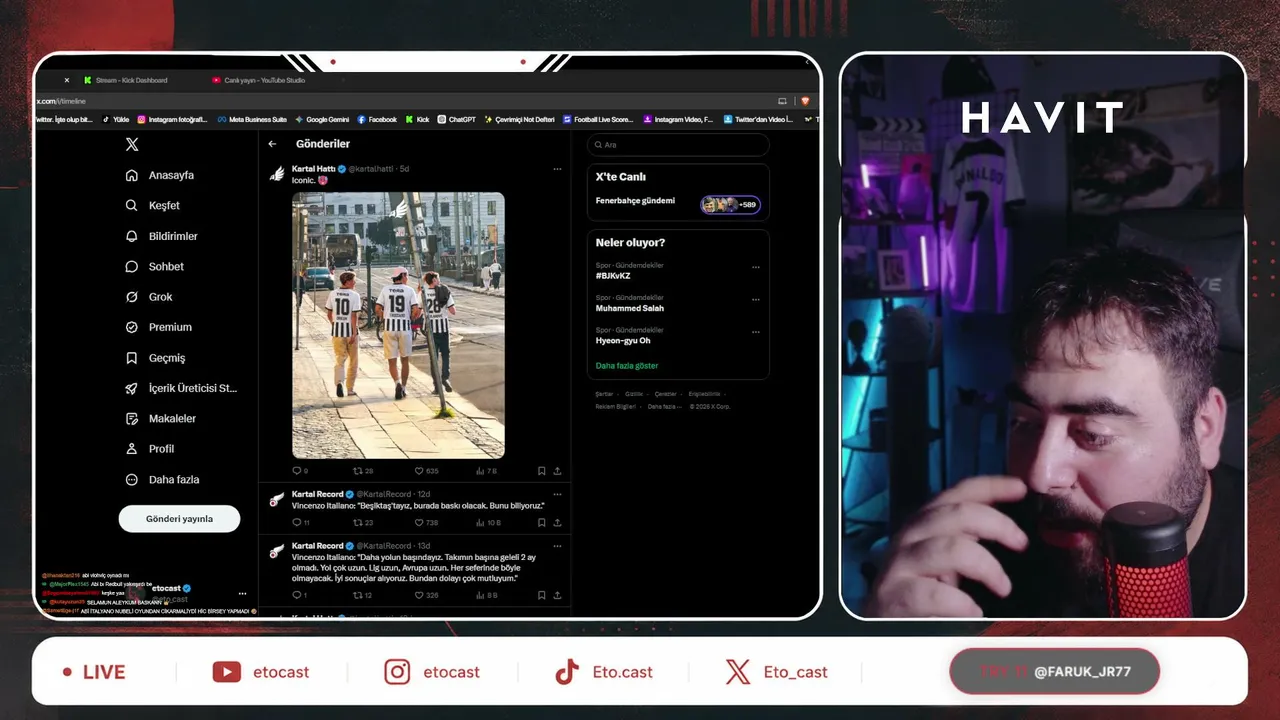Open the Bildirimler bell icon

[x=131, y=236]
